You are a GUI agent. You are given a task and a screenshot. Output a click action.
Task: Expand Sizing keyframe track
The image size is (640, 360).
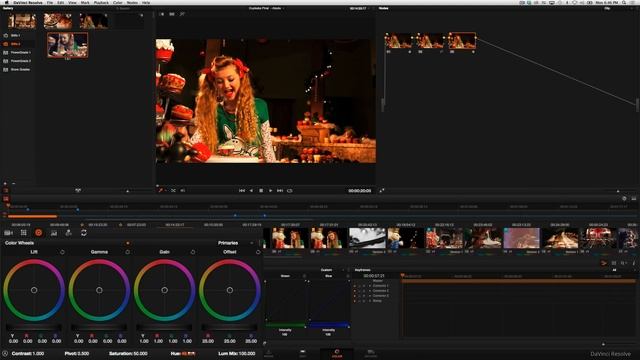[370, 301]
